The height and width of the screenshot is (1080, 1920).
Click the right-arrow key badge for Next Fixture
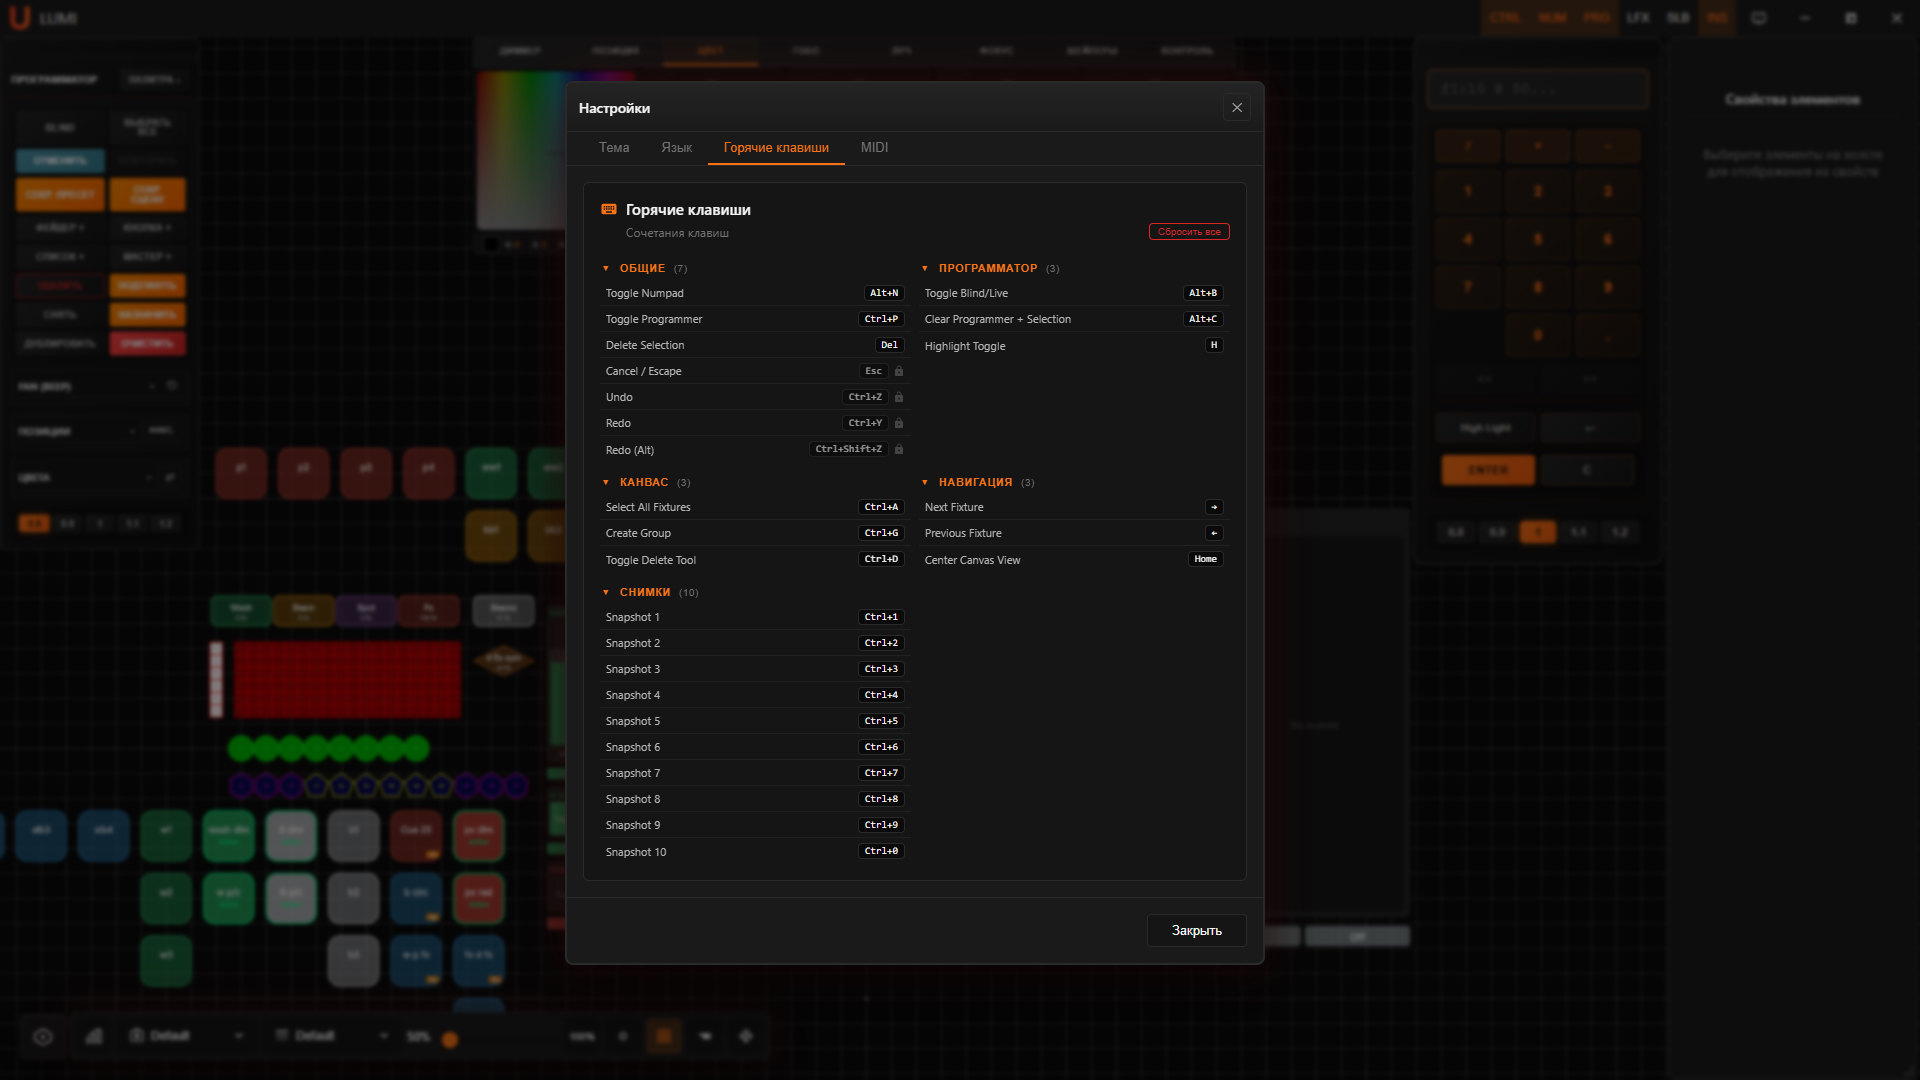[1214, 507]
